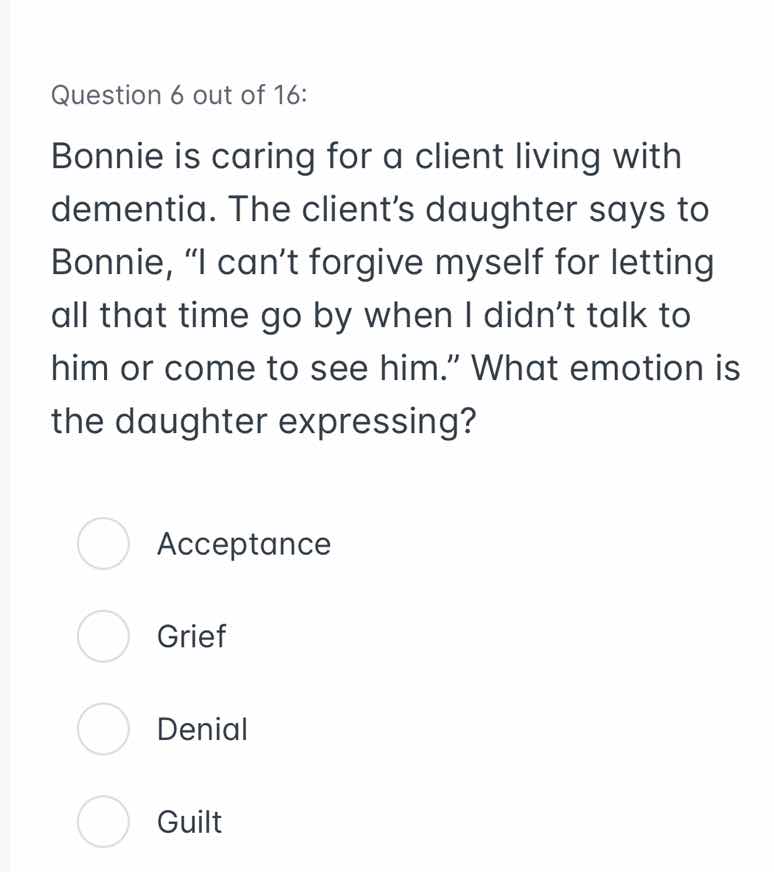Image resolution: width=774 pixels, height=872 pixels.
Task: Click the Denial answer label
Action: (201, 729)
